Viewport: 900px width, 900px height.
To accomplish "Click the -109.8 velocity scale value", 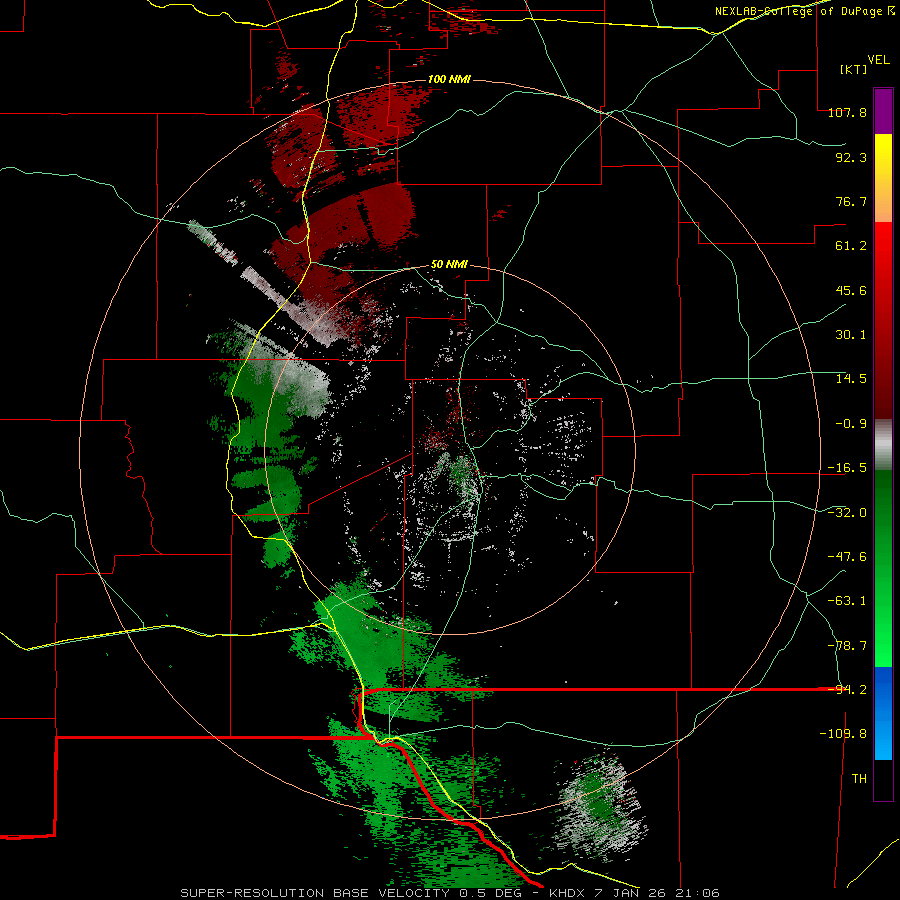I will pyautogui.click(x=843, y=734).
